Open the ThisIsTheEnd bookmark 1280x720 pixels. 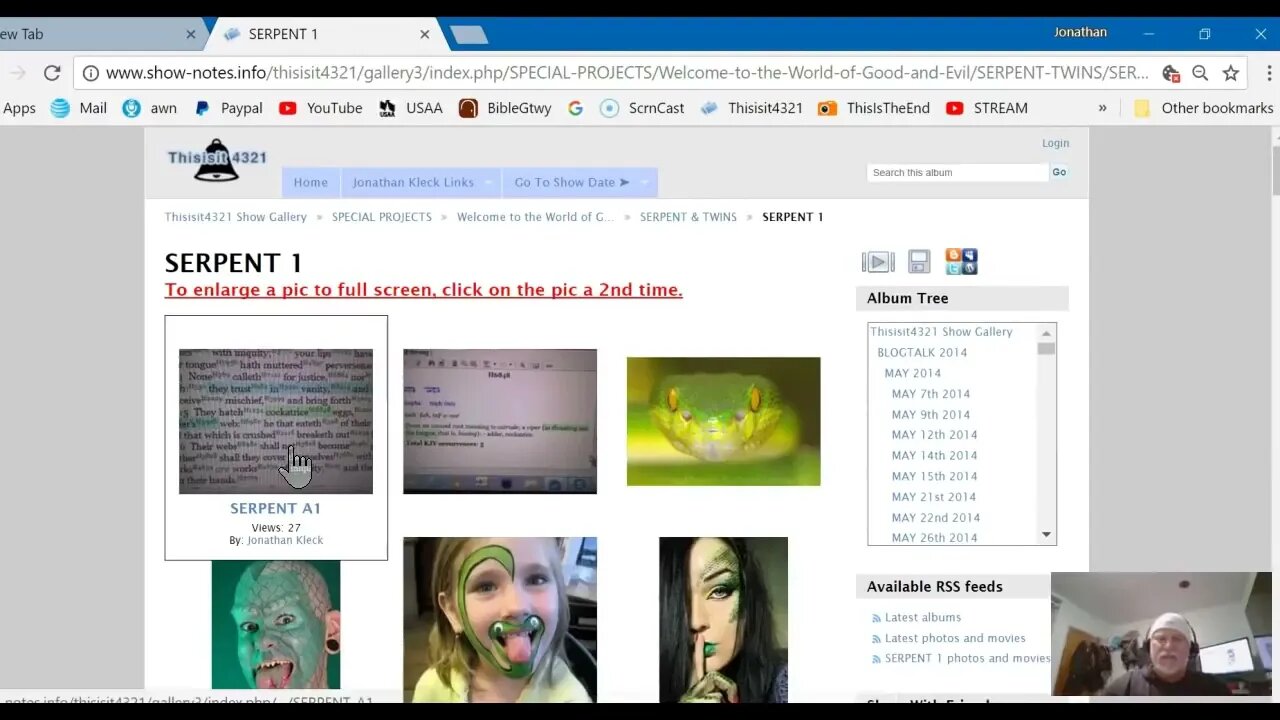(x=874, y=108)
